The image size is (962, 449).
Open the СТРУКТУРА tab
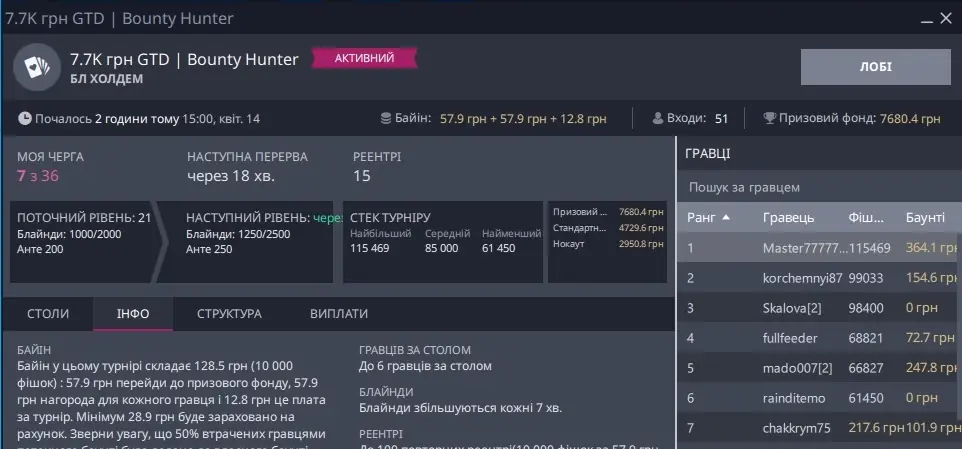click(x=229, y=313)
